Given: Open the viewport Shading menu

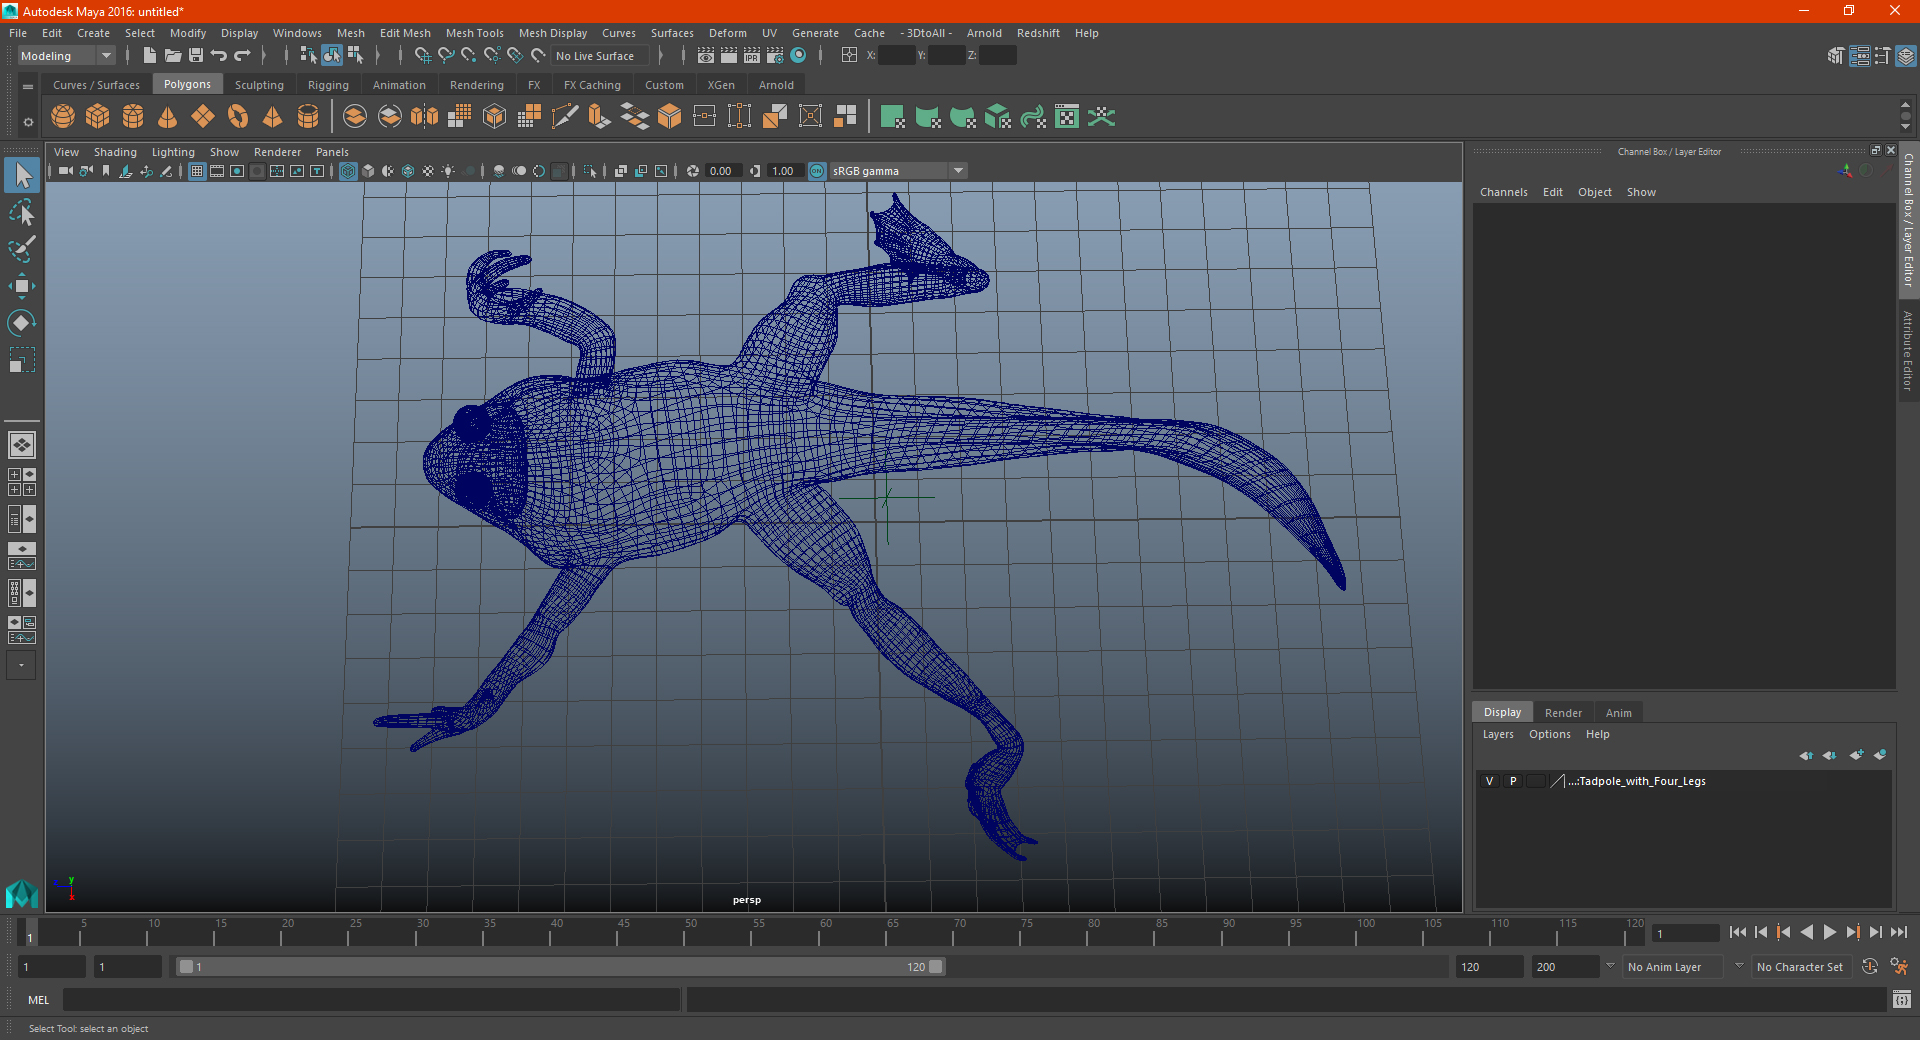Looking at the screenshot, I should (115, 152).
